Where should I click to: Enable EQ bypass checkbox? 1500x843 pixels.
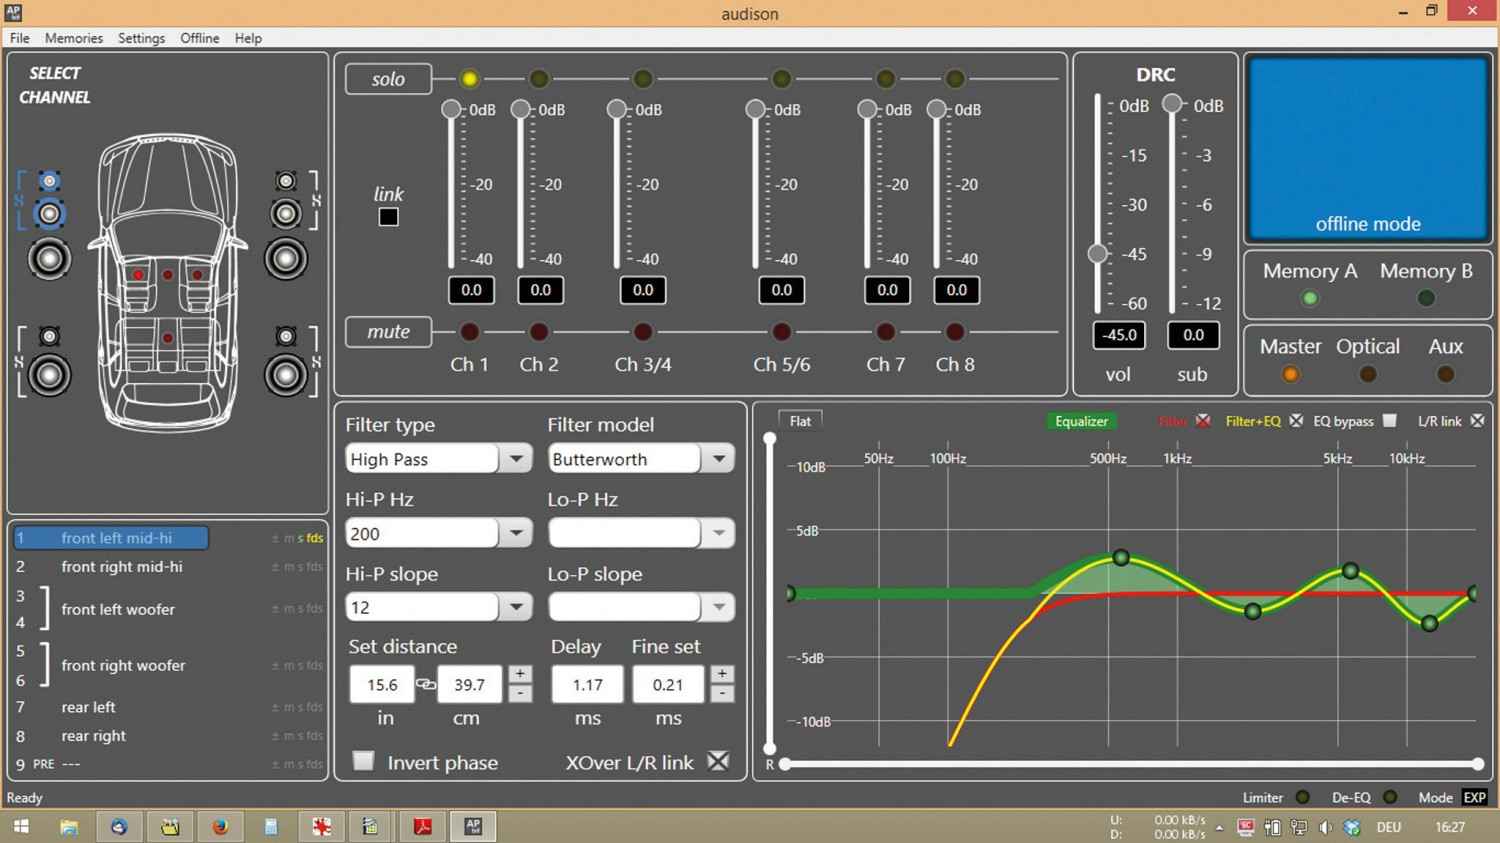pyautogui.click(x=1389, y=421)
